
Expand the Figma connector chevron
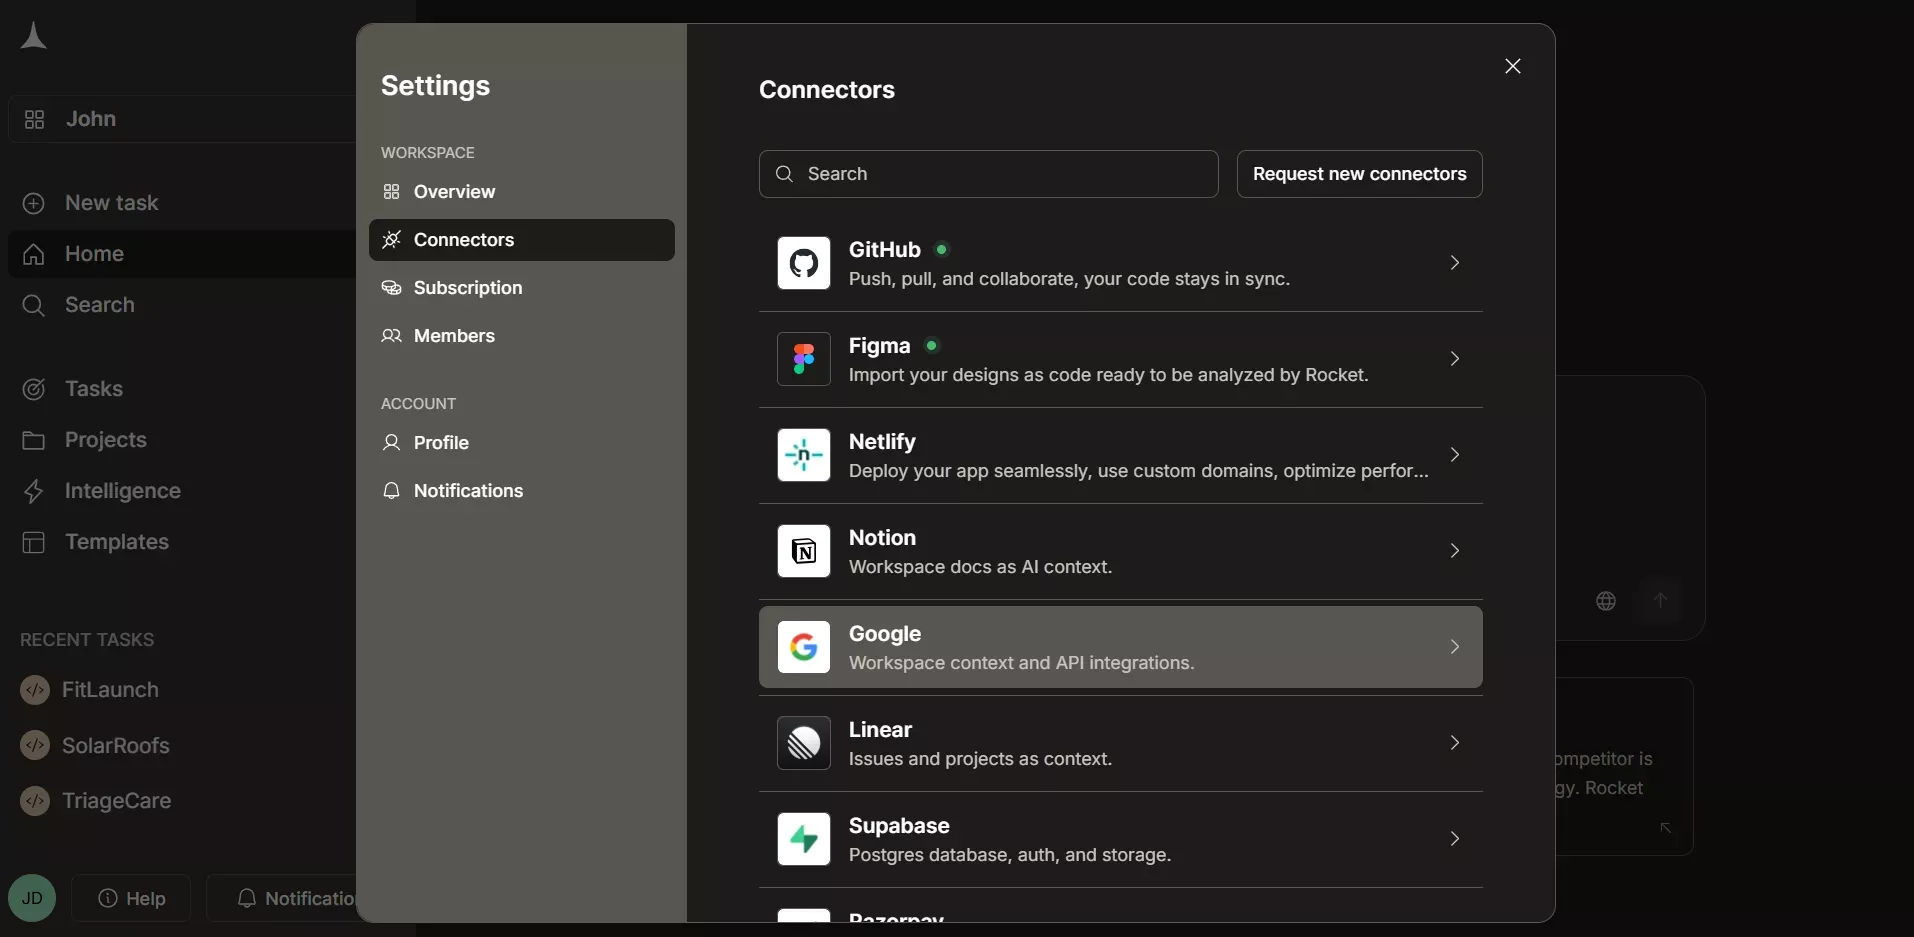pyautogui.click(x=1455, y=359)
